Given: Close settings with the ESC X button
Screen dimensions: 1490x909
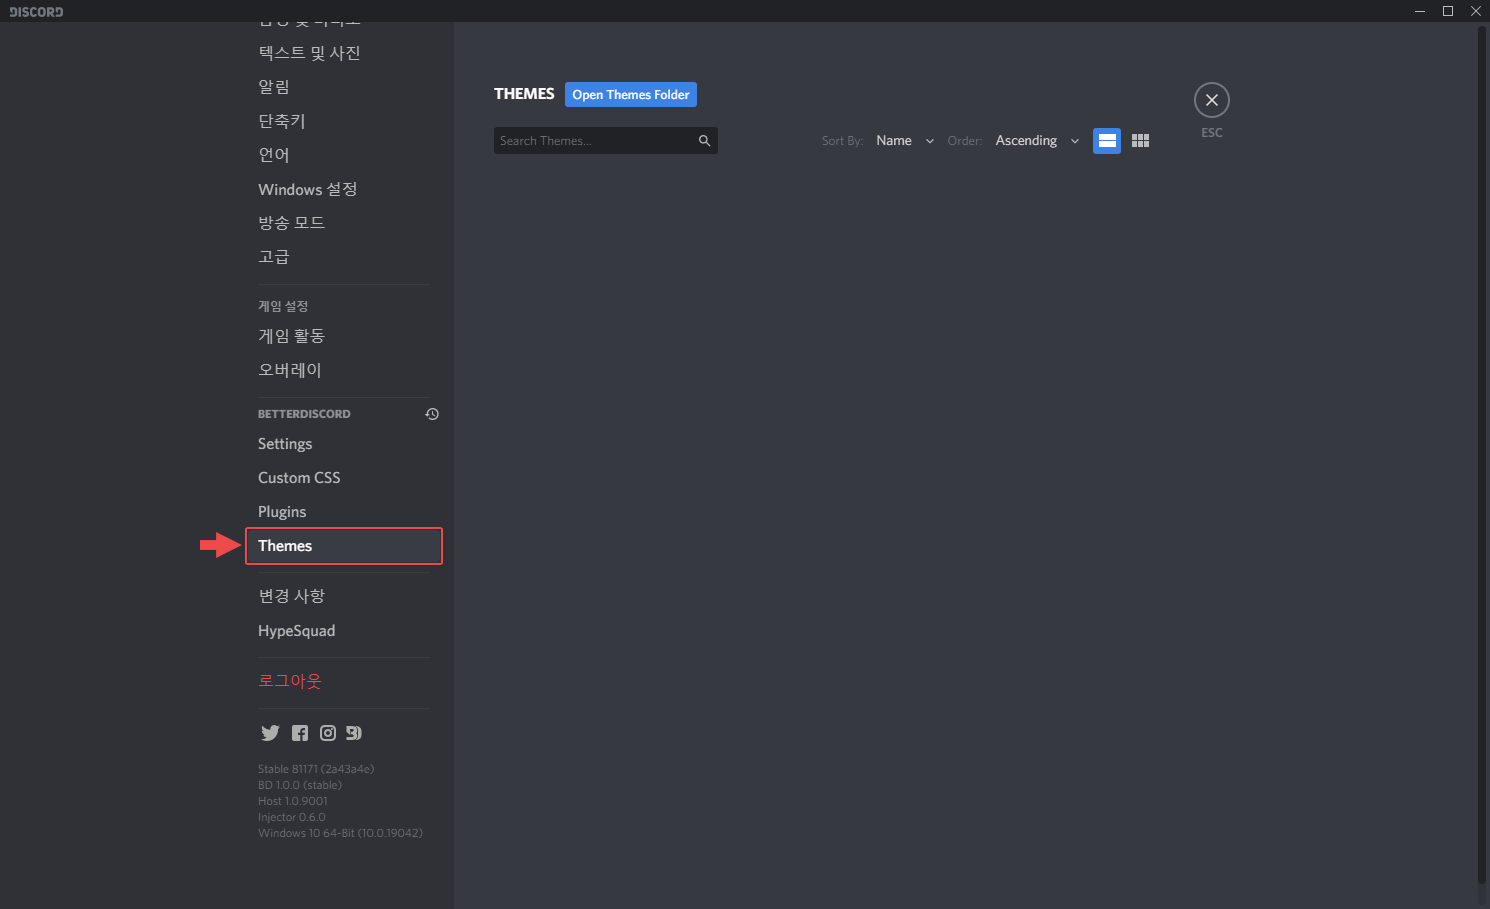Looking at the screenshot, I should point(1212,100).
